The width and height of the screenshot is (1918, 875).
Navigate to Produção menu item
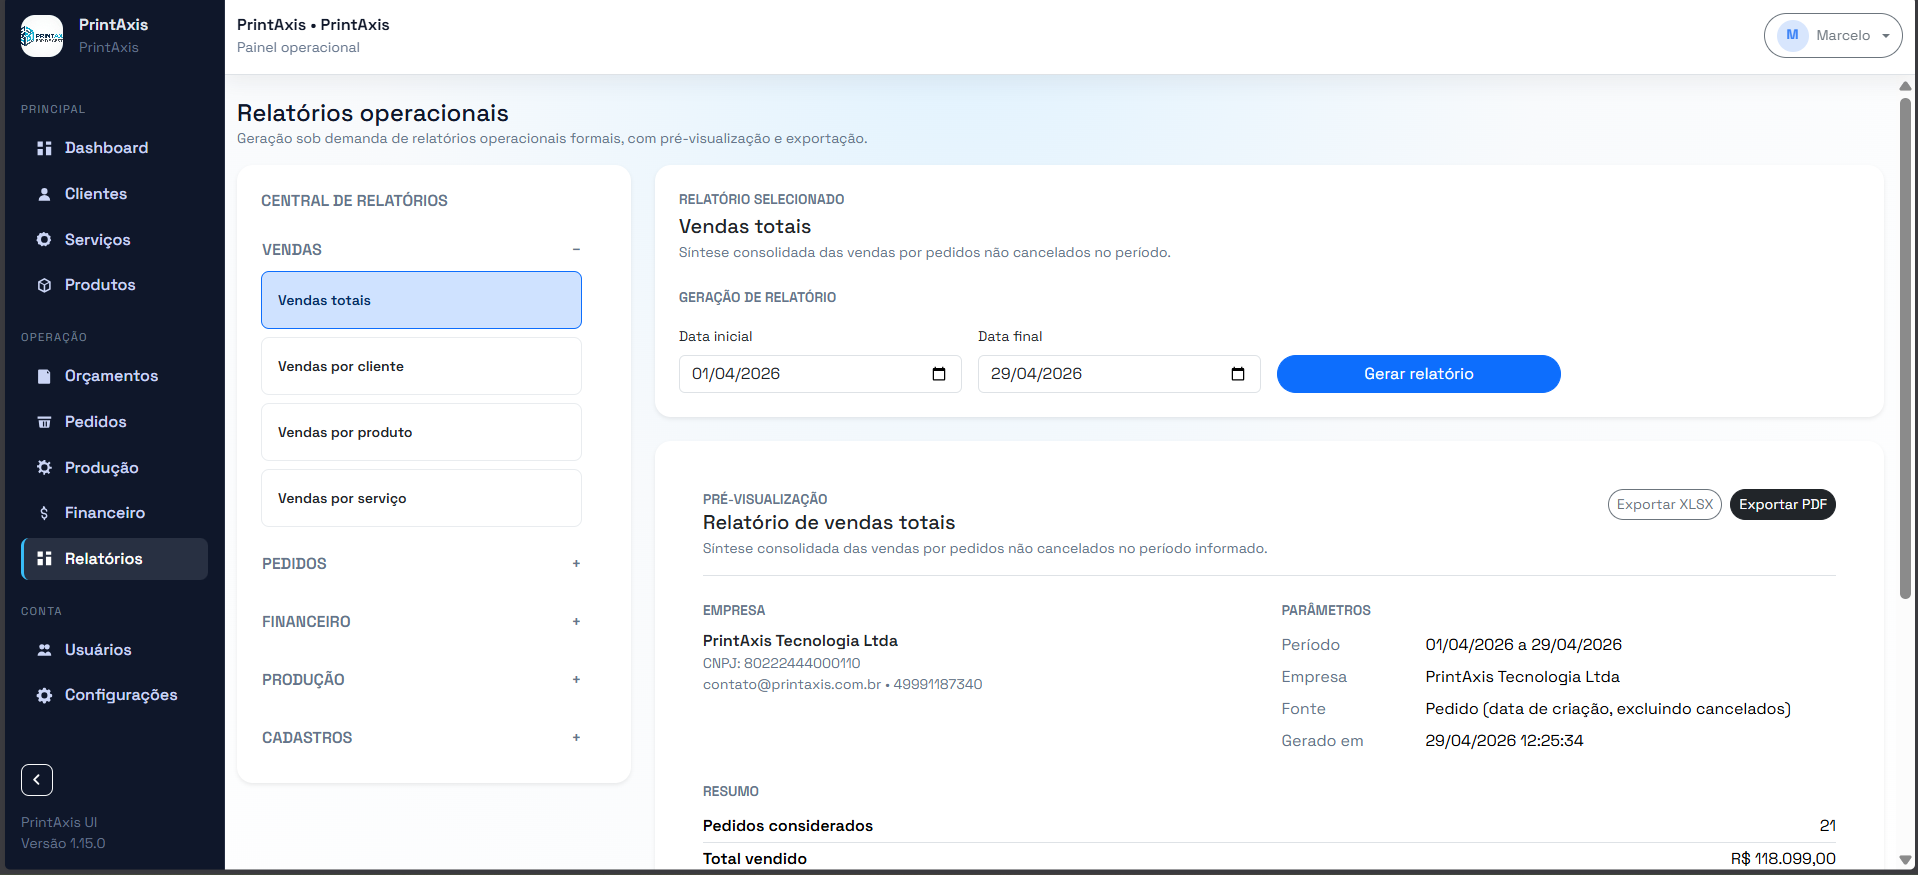[x=114, y=468]
